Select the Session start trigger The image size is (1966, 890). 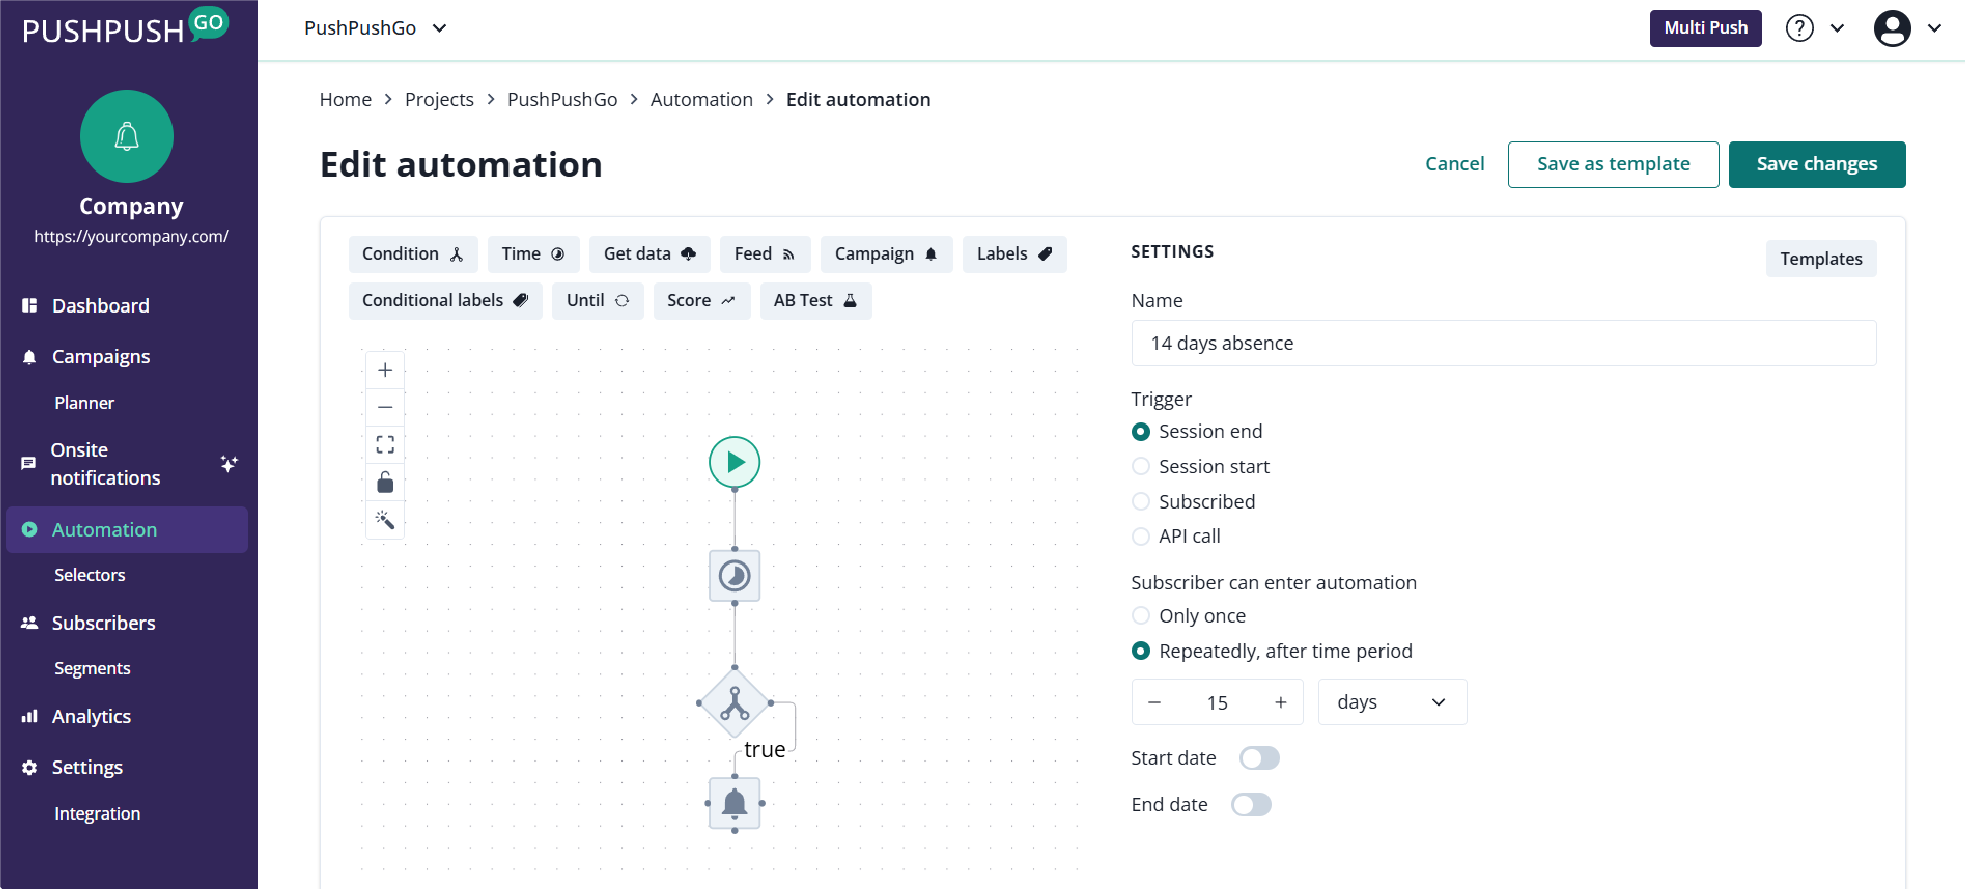1141,467
